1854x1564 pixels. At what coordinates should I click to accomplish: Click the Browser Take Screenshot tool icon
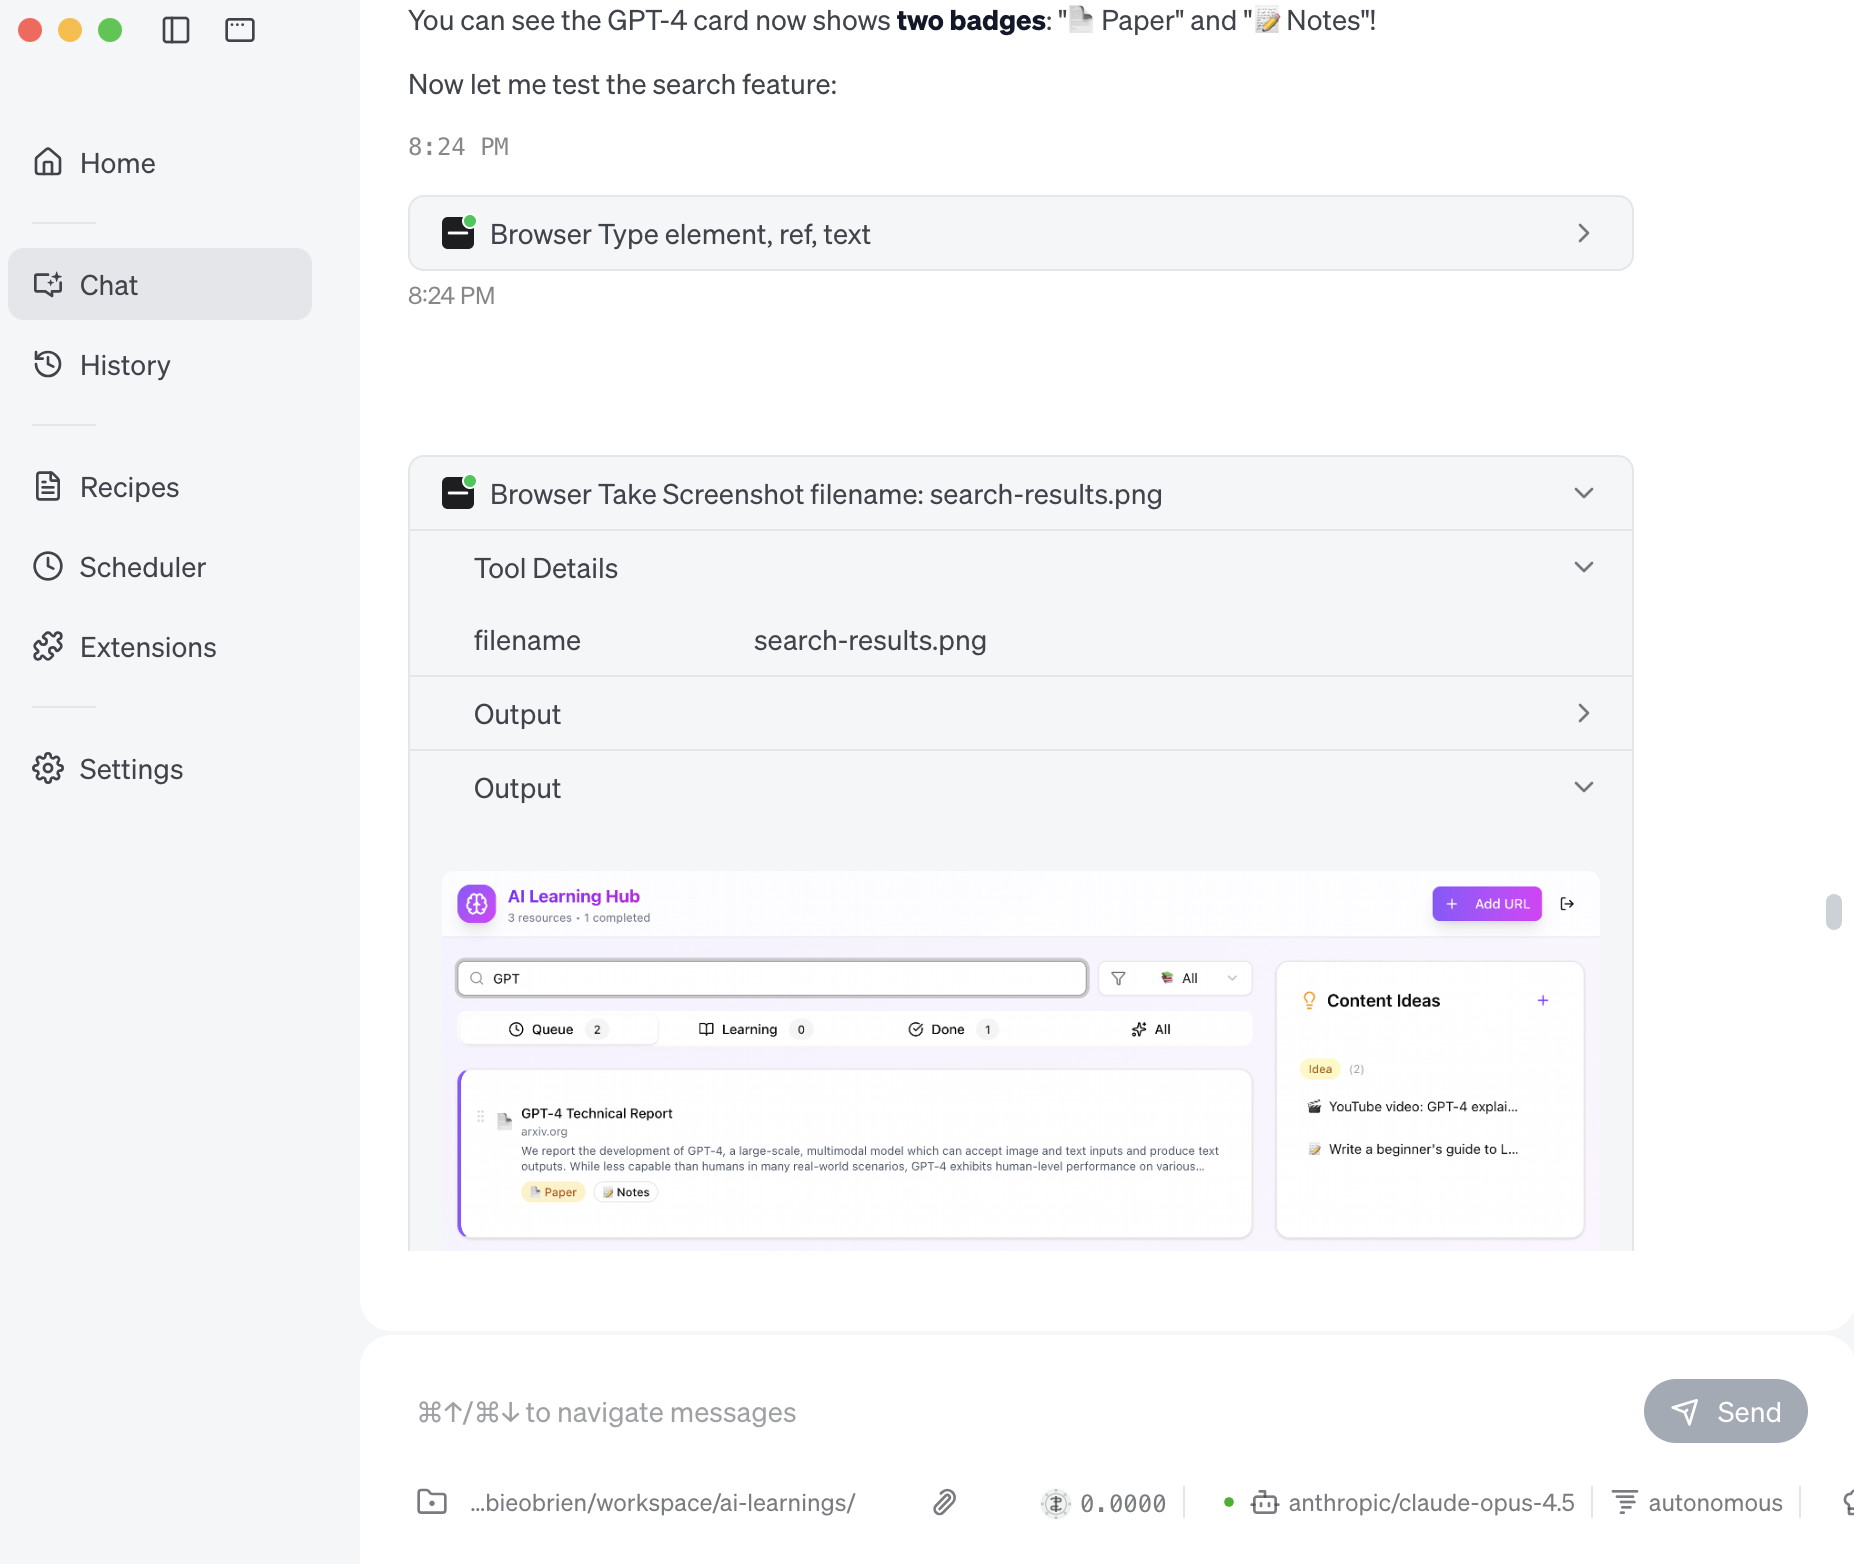(x=458, y=493)
